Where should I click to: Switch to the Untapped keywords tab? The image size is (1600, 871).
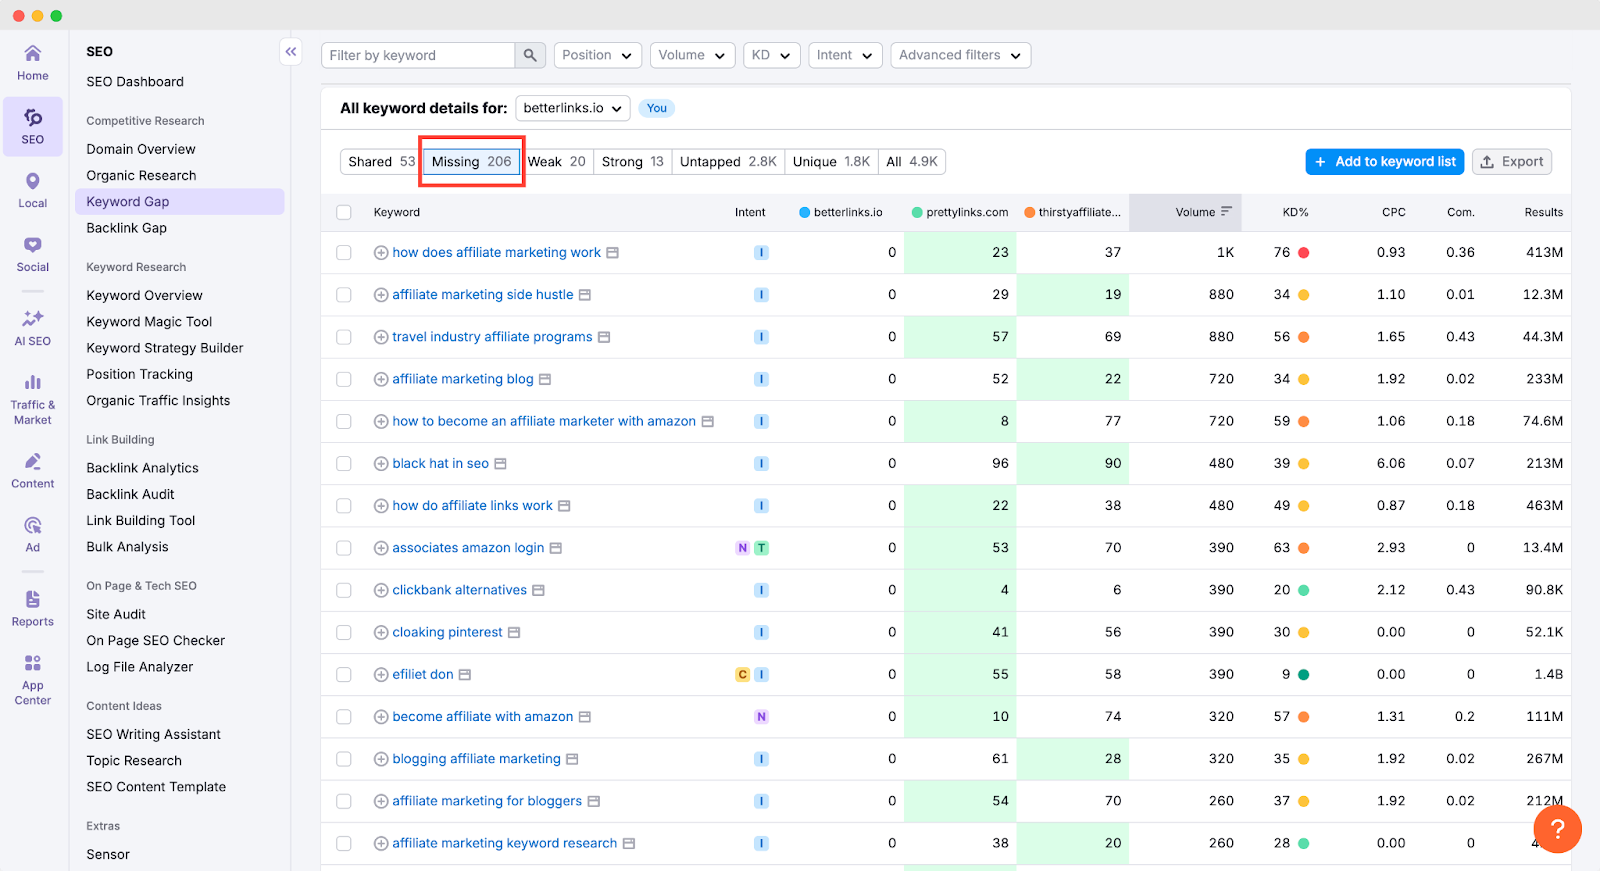(727, 162)
